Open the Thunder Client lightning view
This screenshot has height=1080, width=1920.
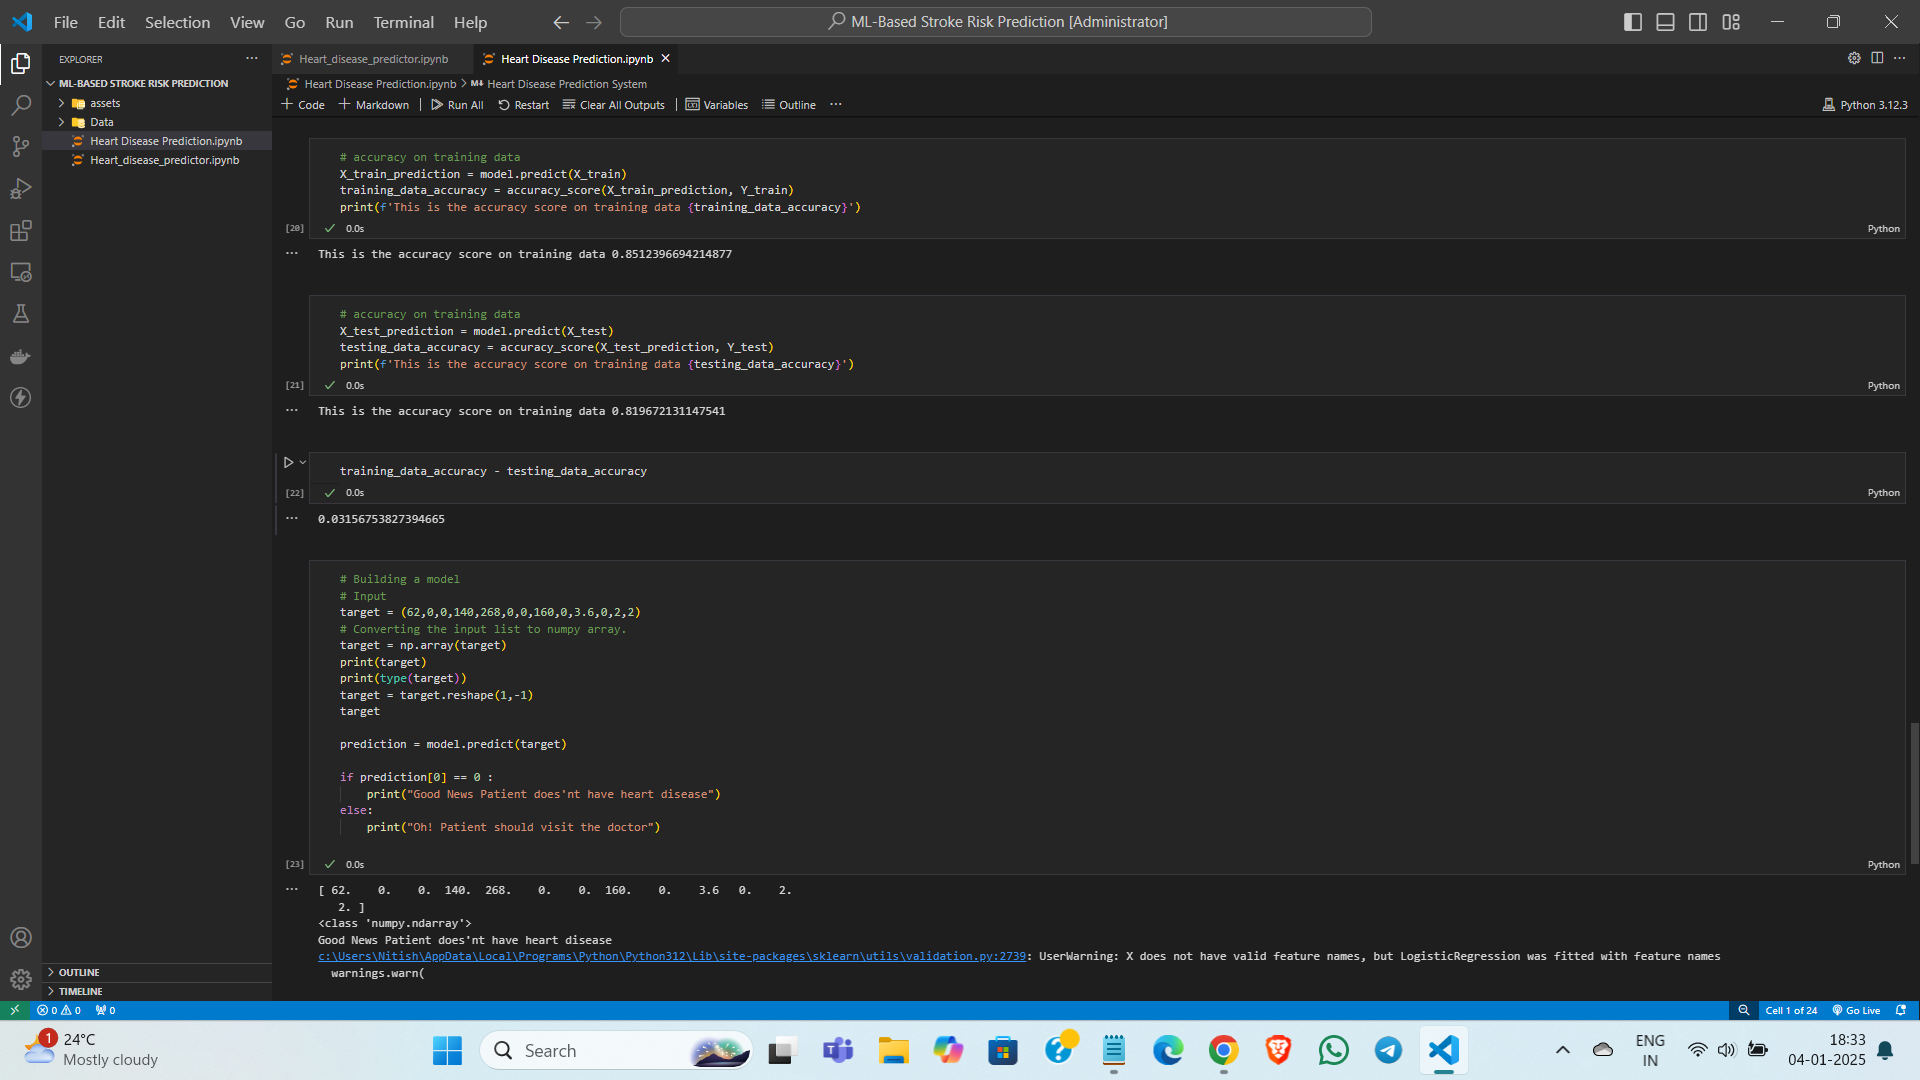[21, 398]
